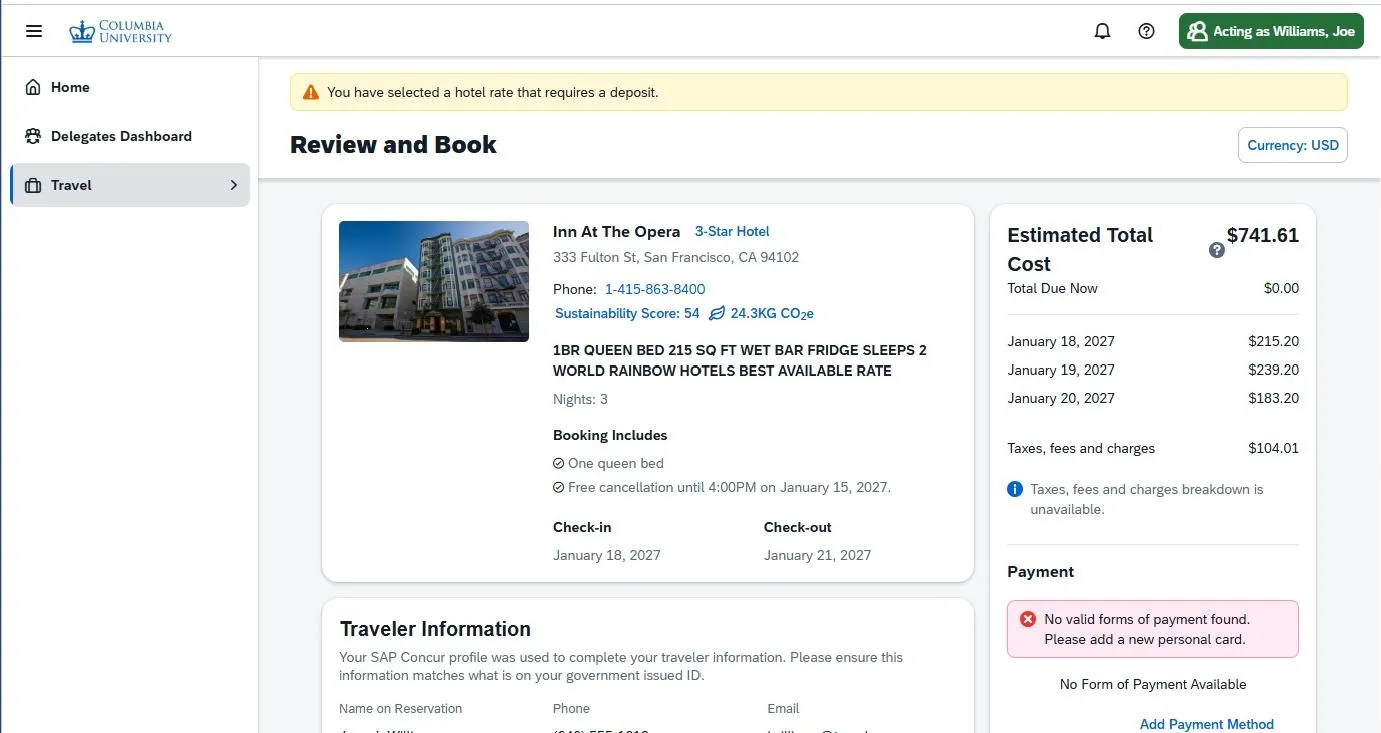Click Acting as Williams, Joe button
The width and height of the screenshot is (1381, 733).
coord(1271,31)
